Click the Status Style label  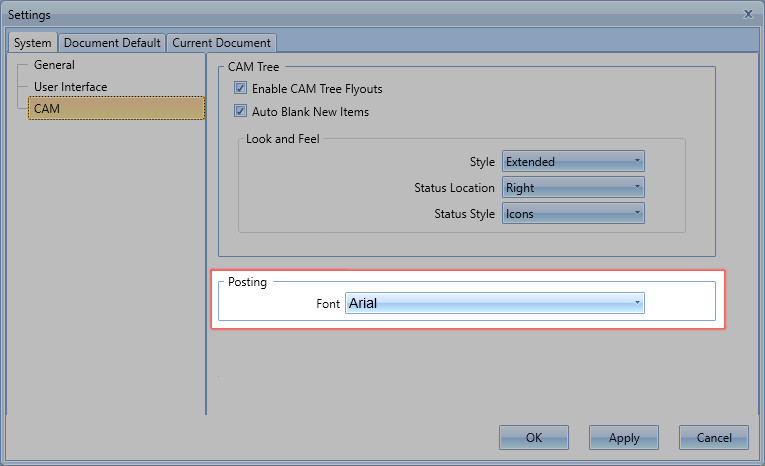464,214
